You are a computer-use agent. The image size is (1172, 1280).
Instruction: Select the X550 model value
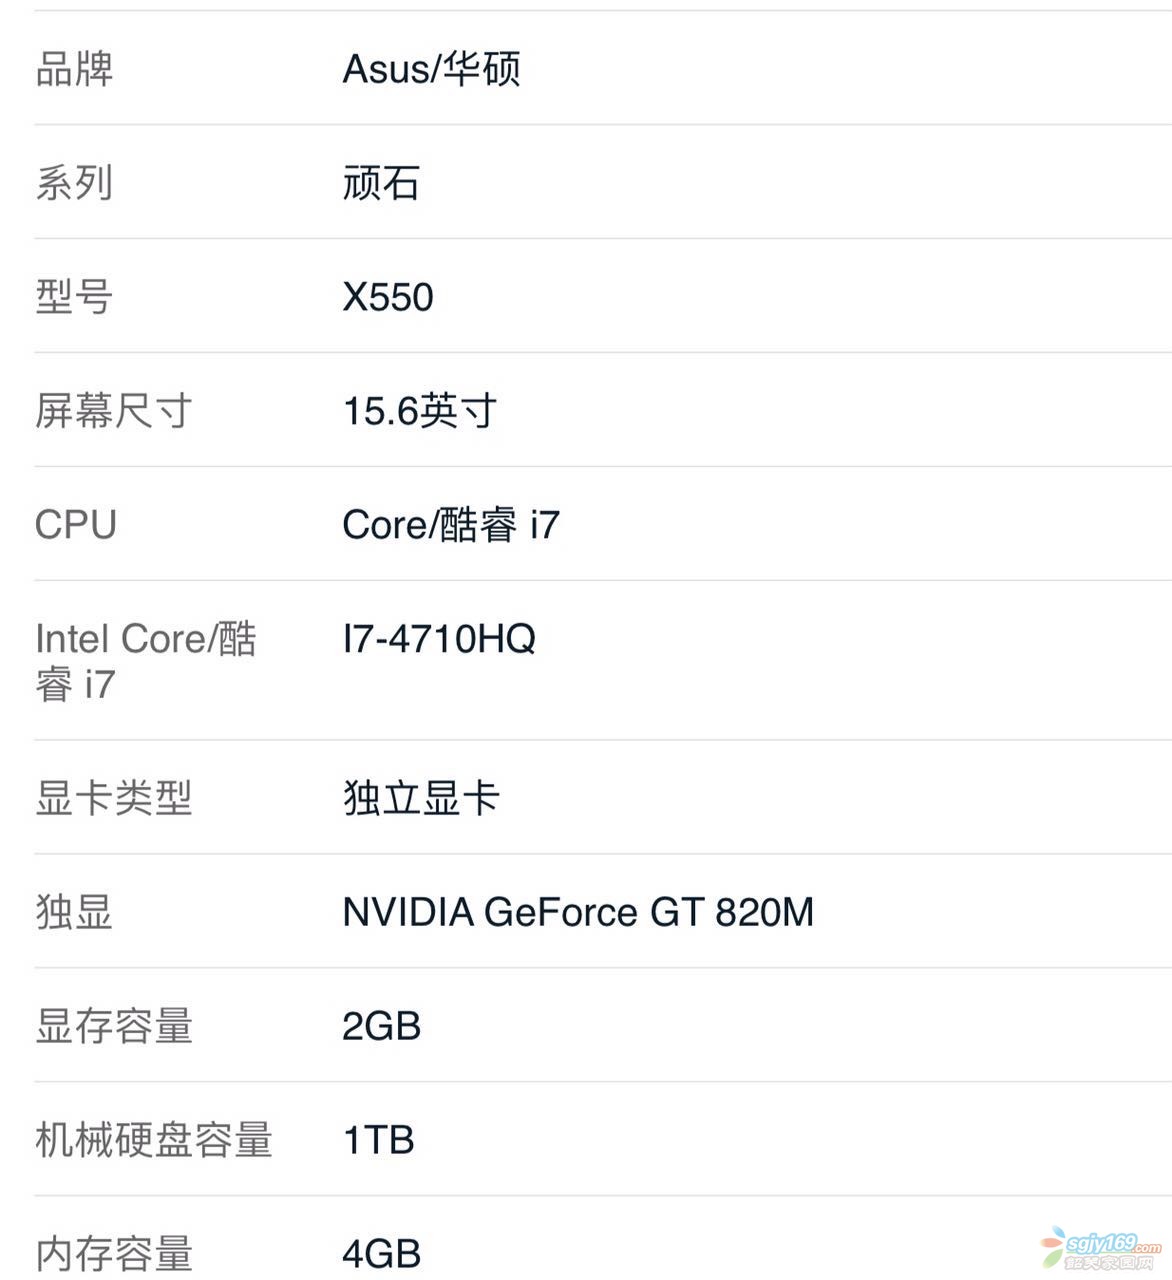[x=388, y=297]
